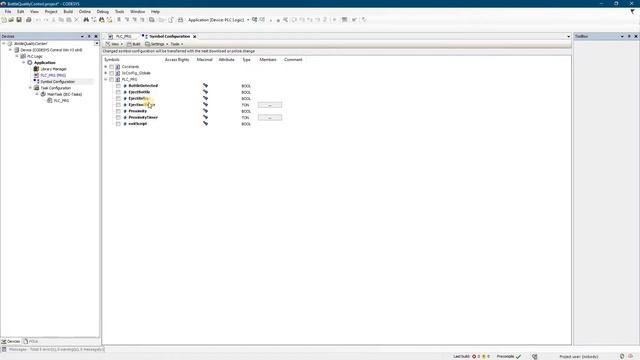Collapse the PLC_PRG symbols node
Viewport: 640px width, 360px height.
pos(106,79)
